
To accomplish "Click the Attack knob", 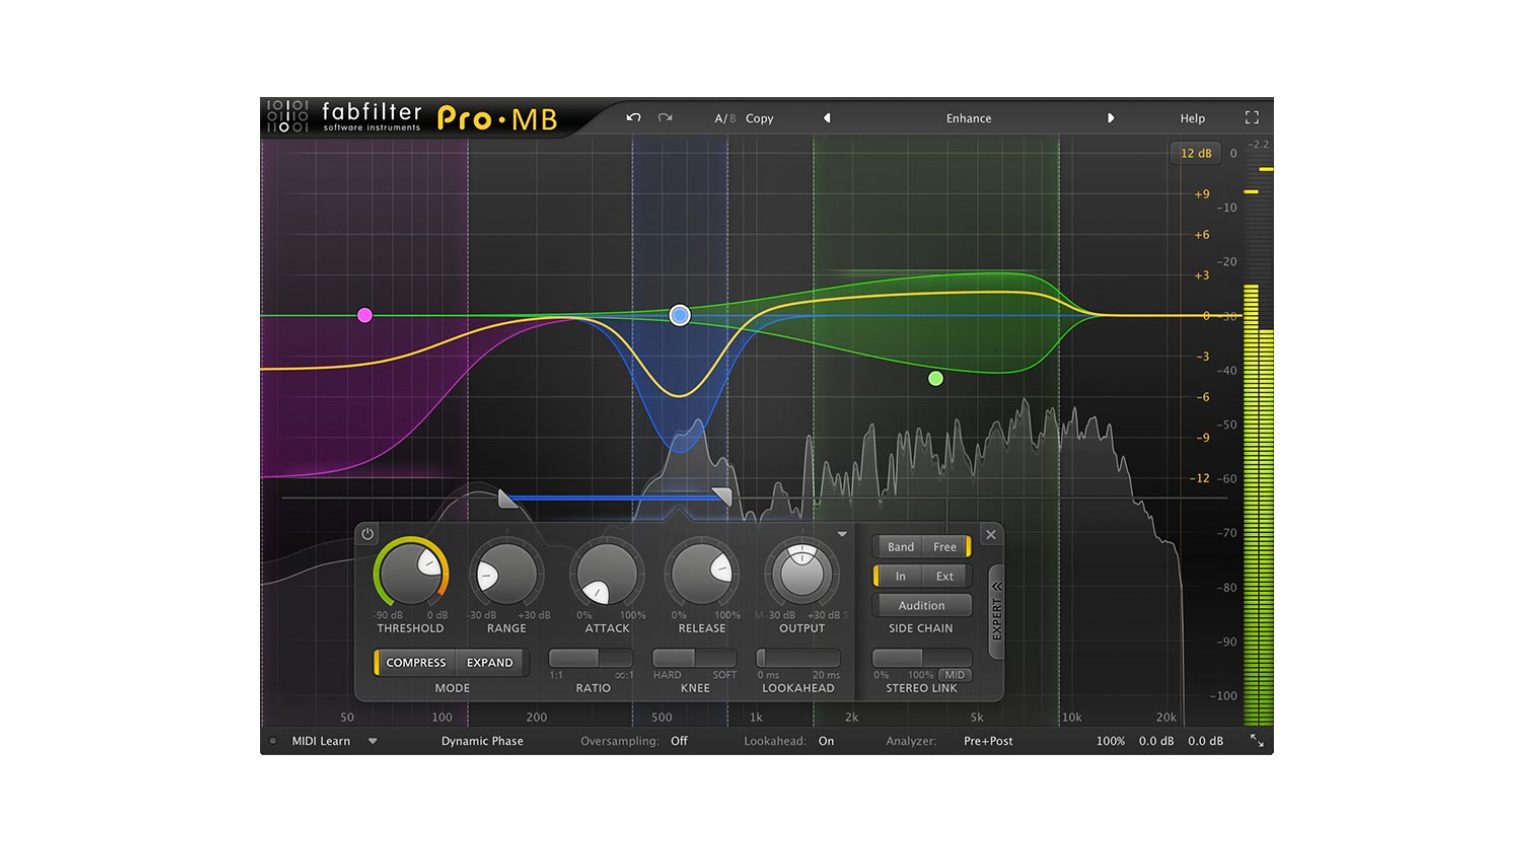I will (607, 574).
